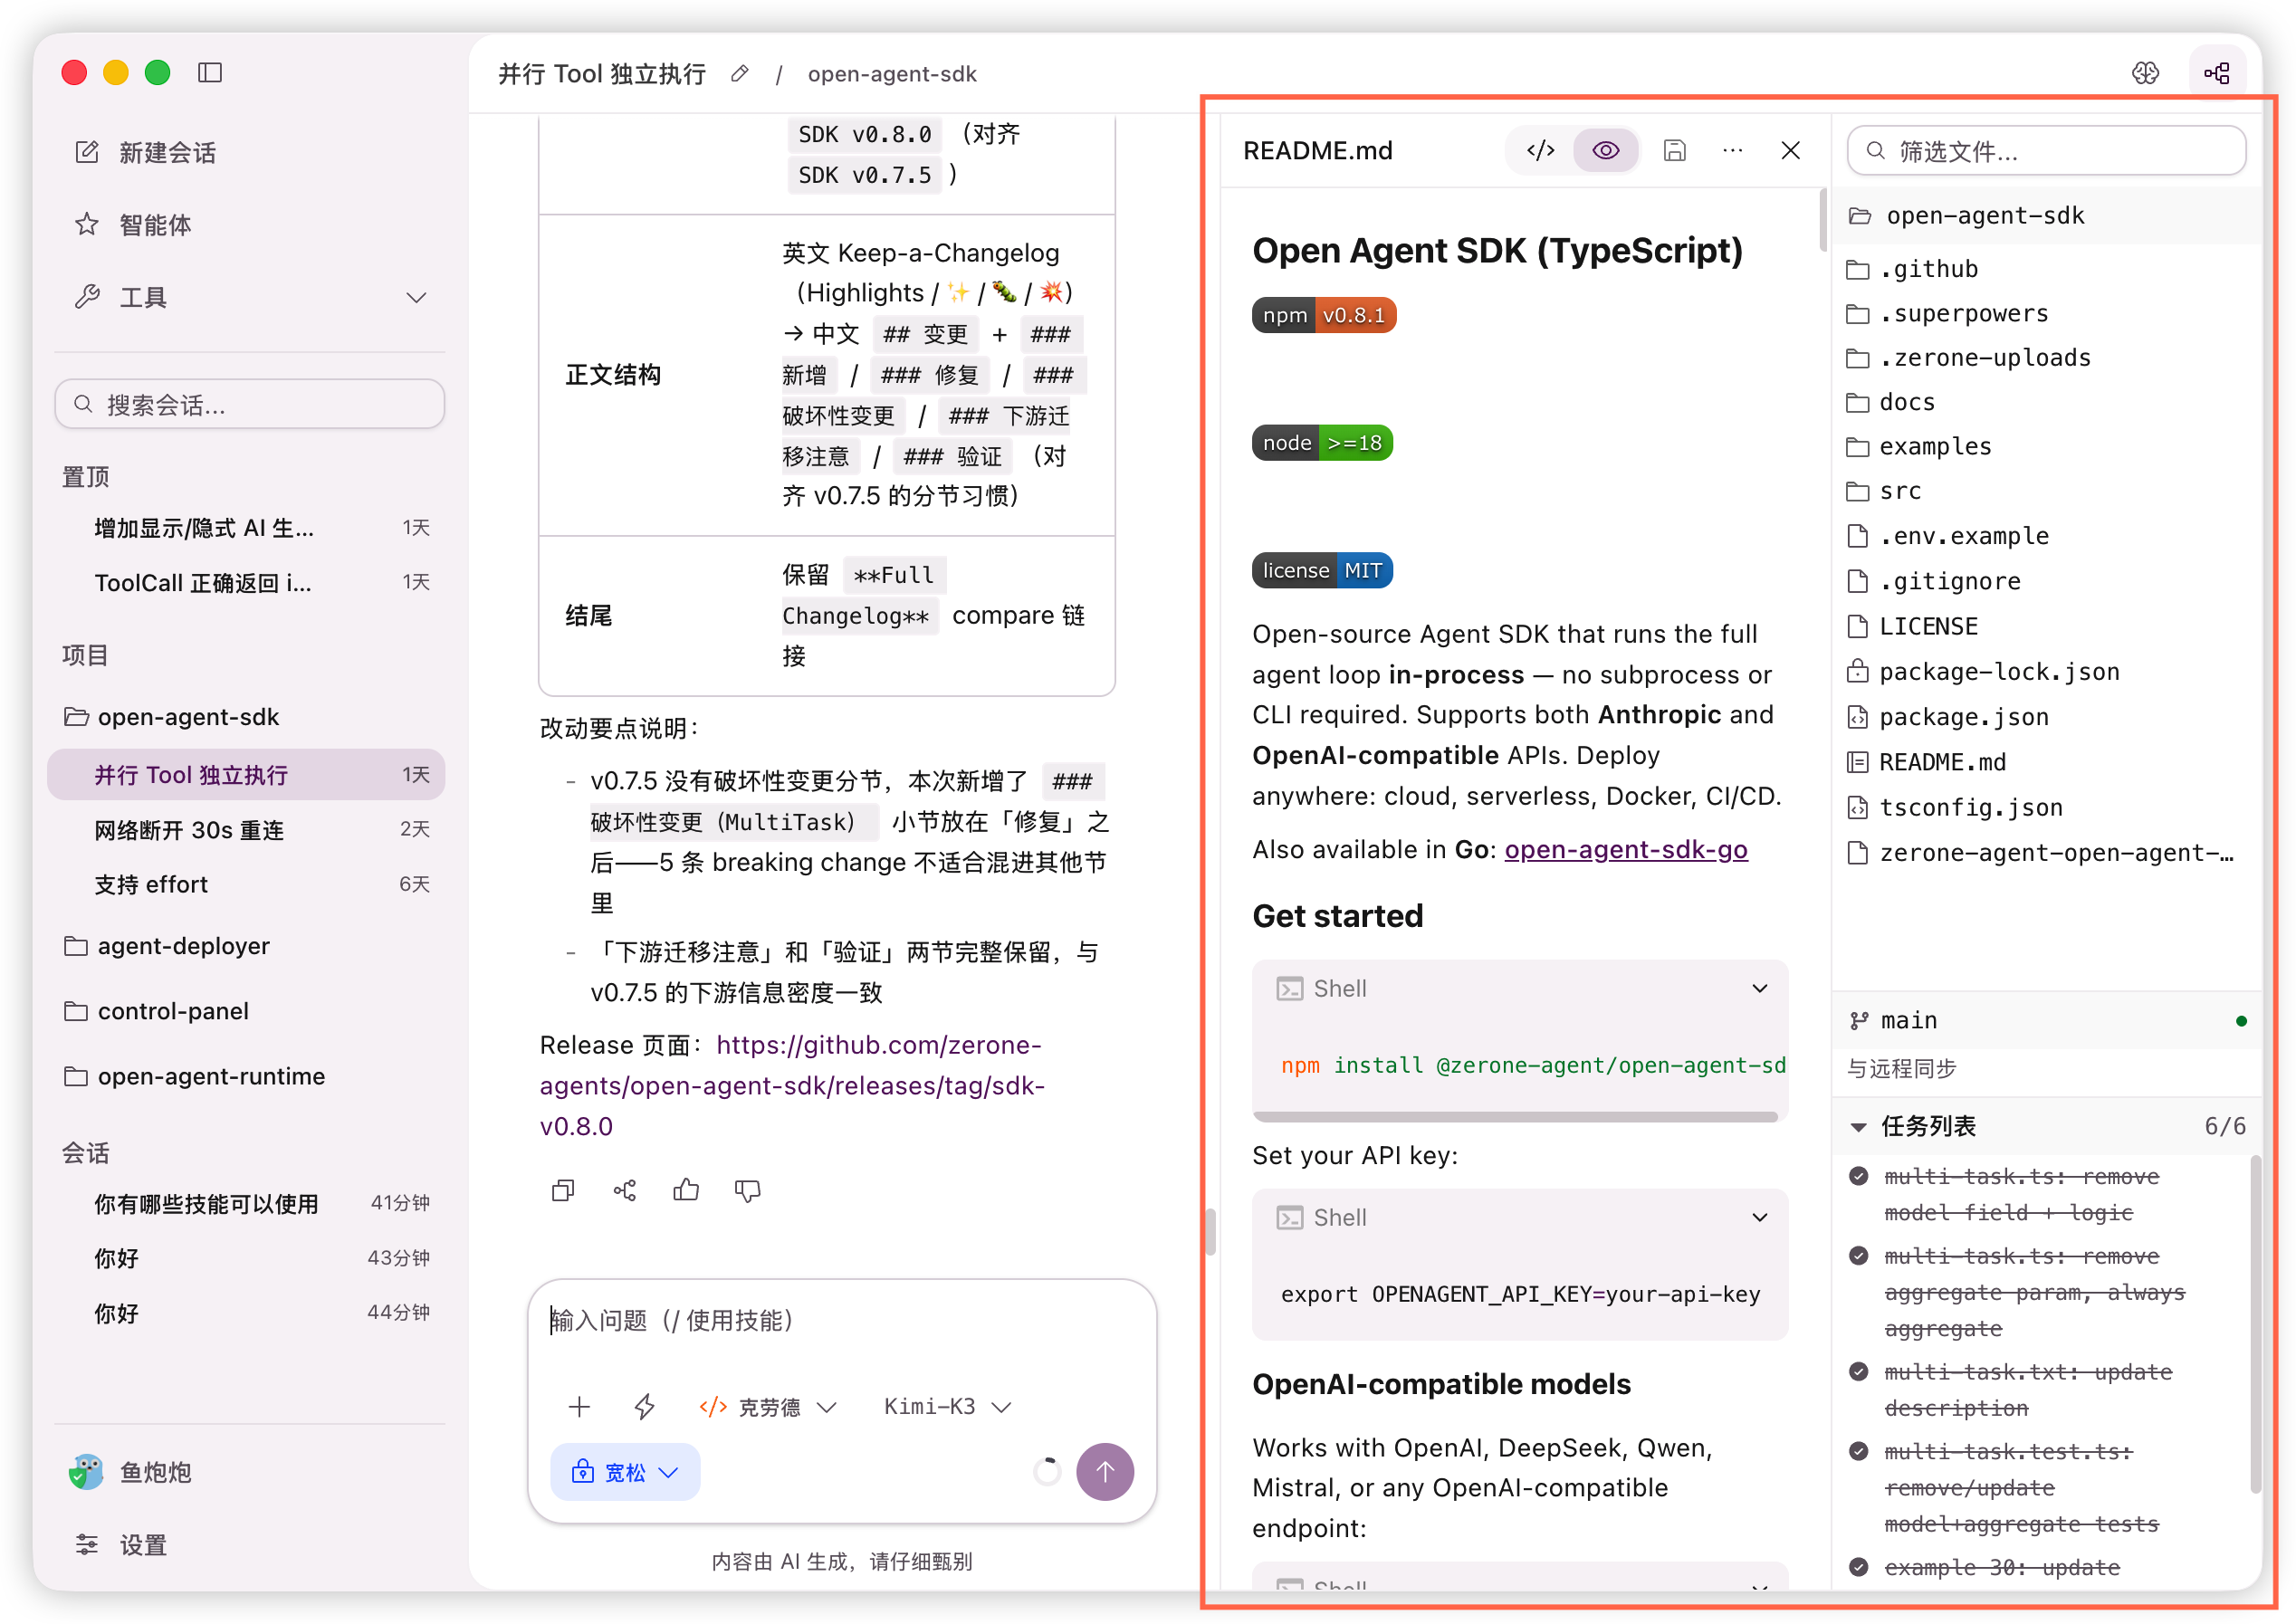
Task: Click the plus attachment icon
Action: [579, 1407]
